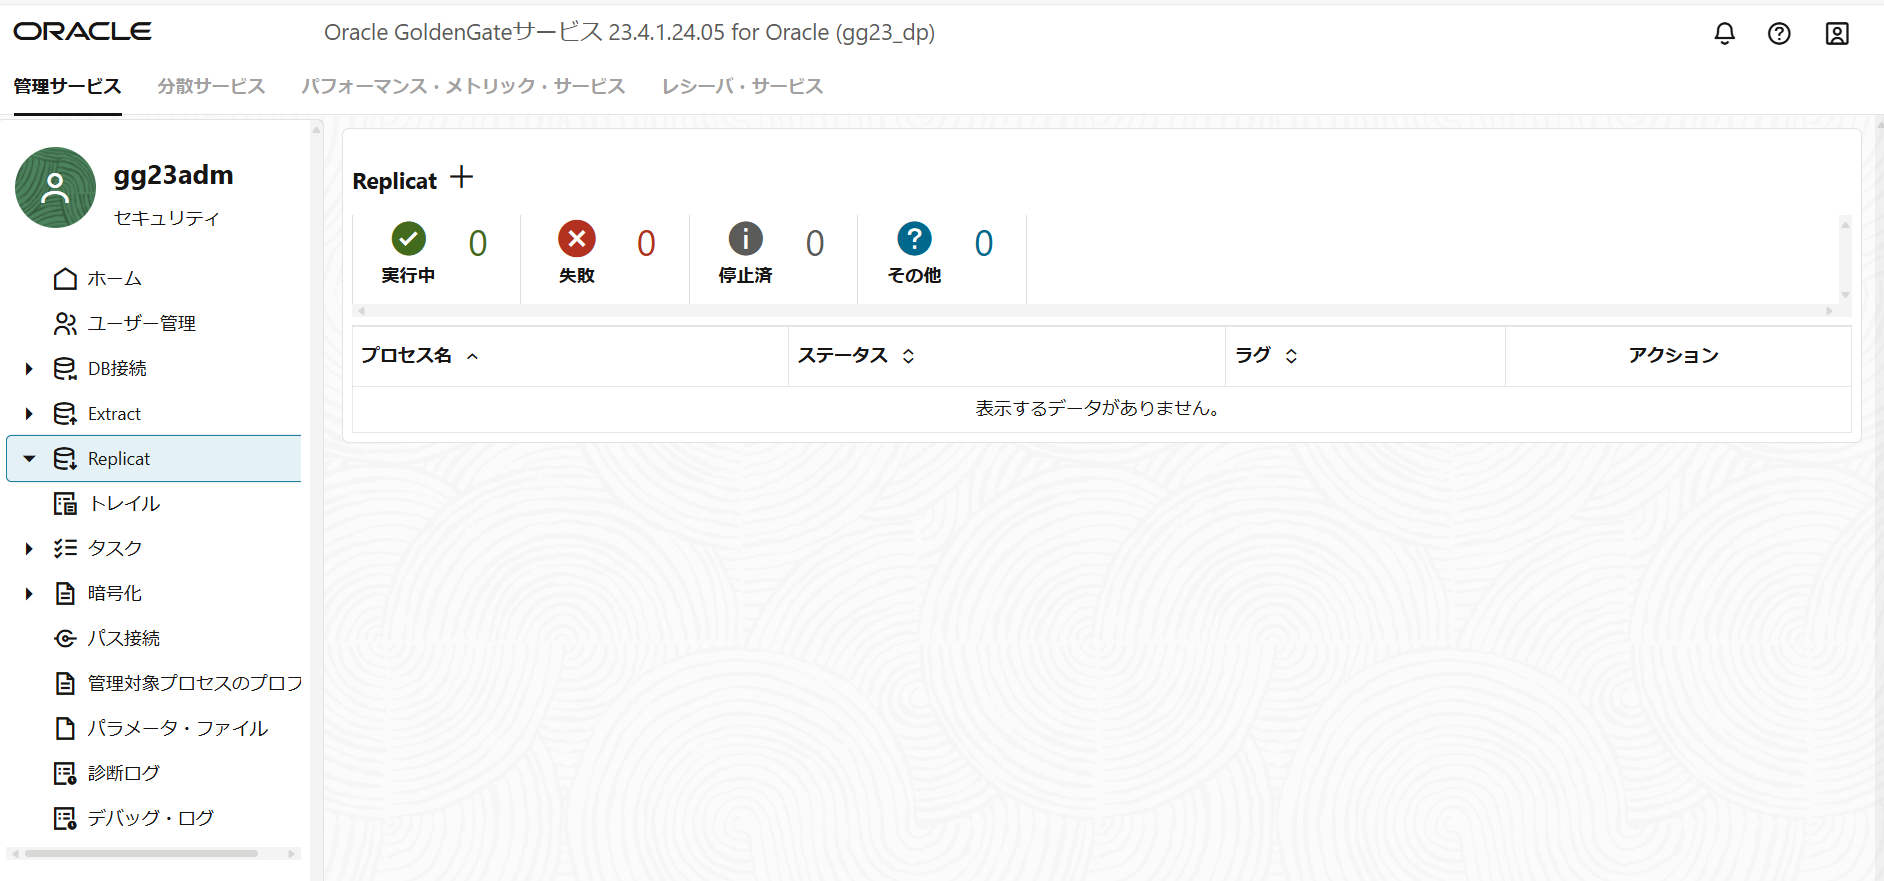Expand the 暗号化 tree node arrow
This screenshot has width=1884, height=881.
point(29,594)
